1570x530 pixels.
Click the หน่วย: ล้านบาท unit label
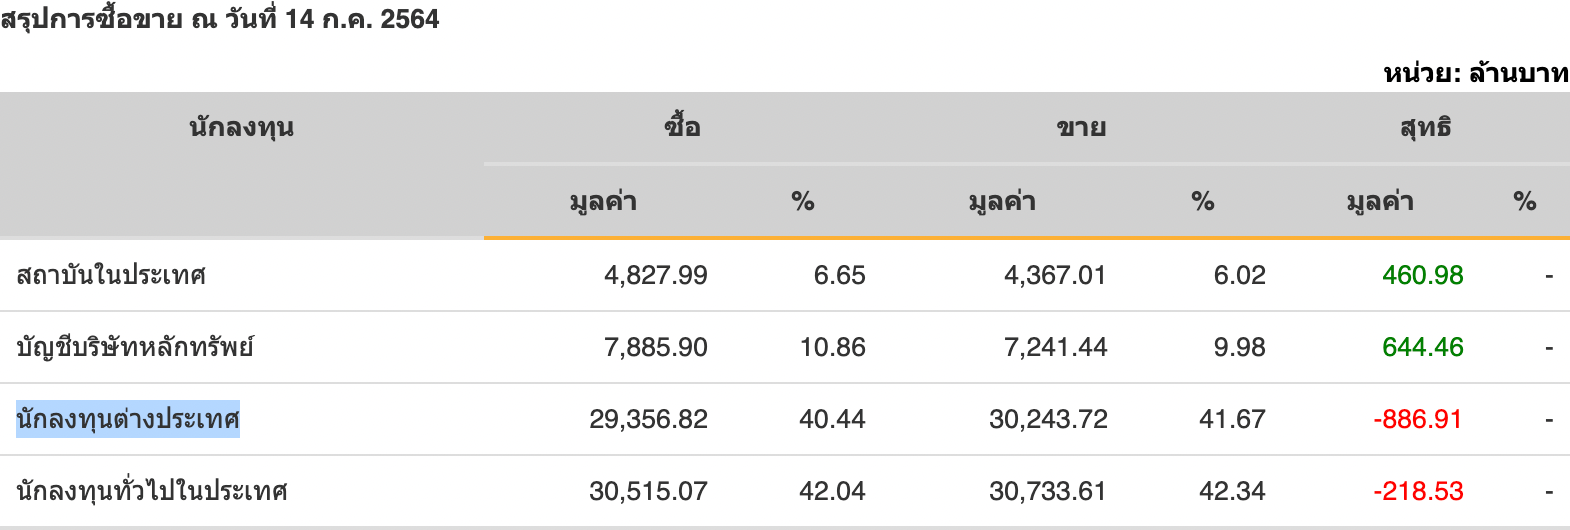tap(1476, 73)
